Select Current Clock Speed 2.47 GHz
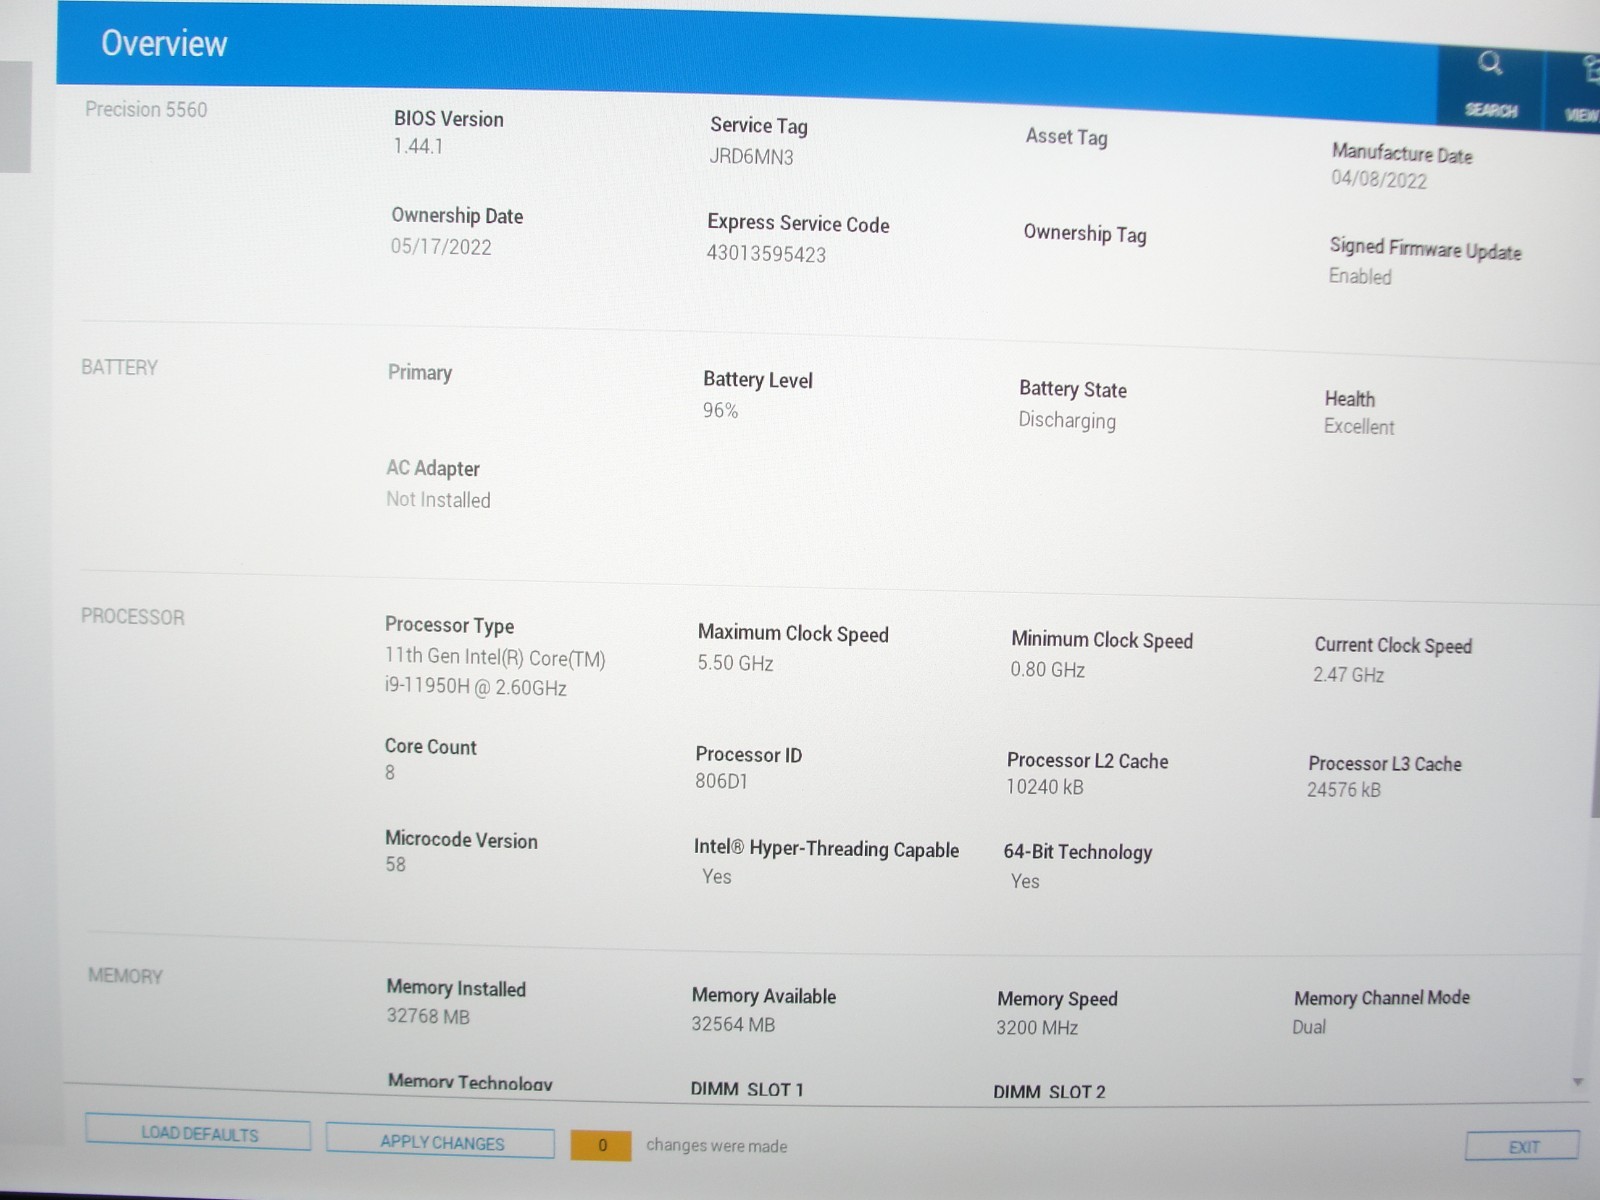 pos(1348,674)
